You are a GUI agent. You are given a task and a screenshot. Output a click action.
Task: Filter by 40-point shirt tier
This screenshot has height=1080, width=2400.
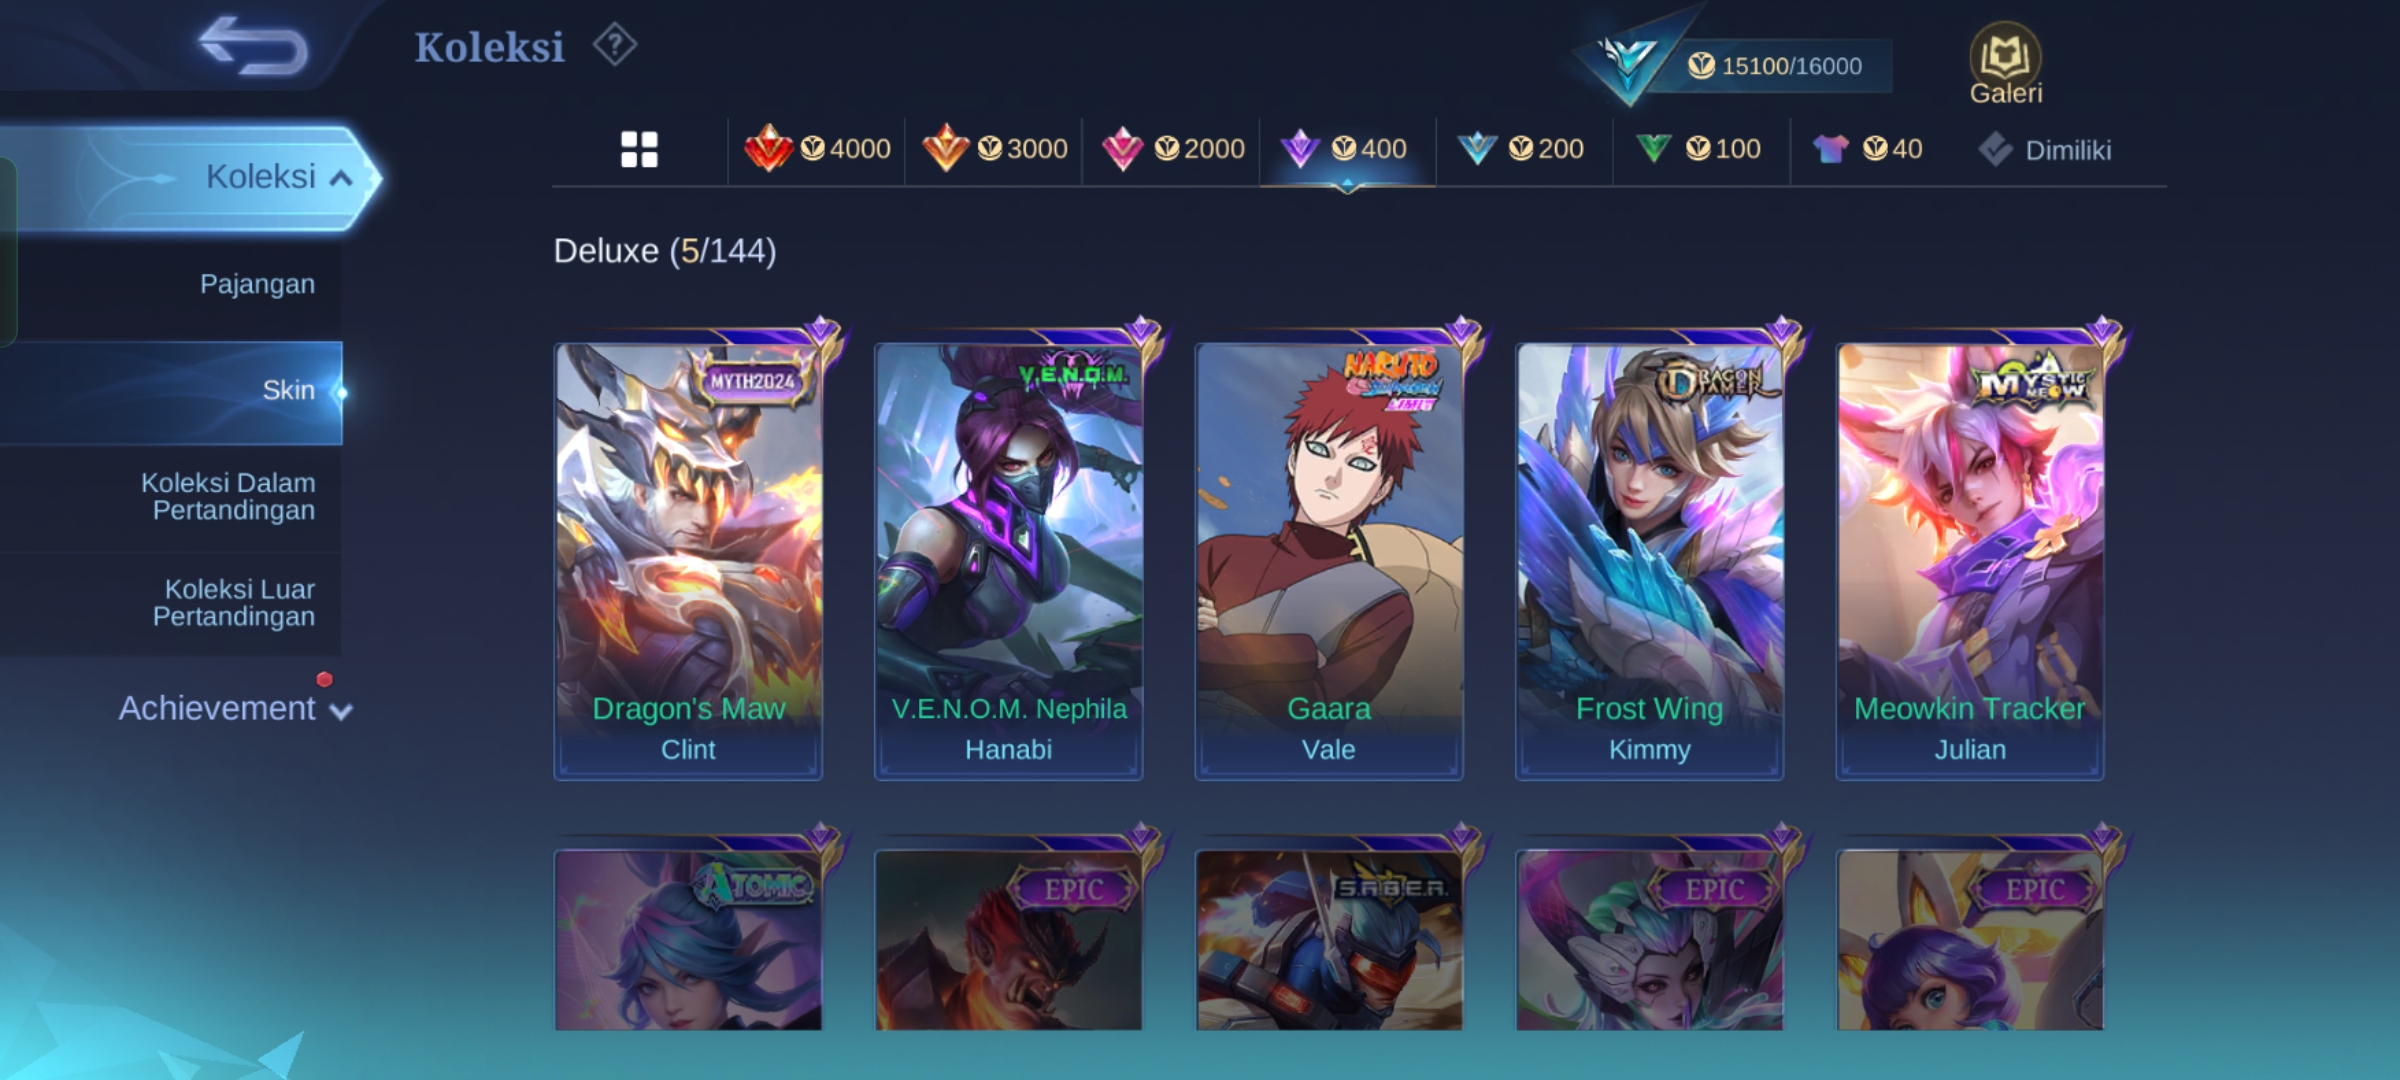tap(1867, 149)
